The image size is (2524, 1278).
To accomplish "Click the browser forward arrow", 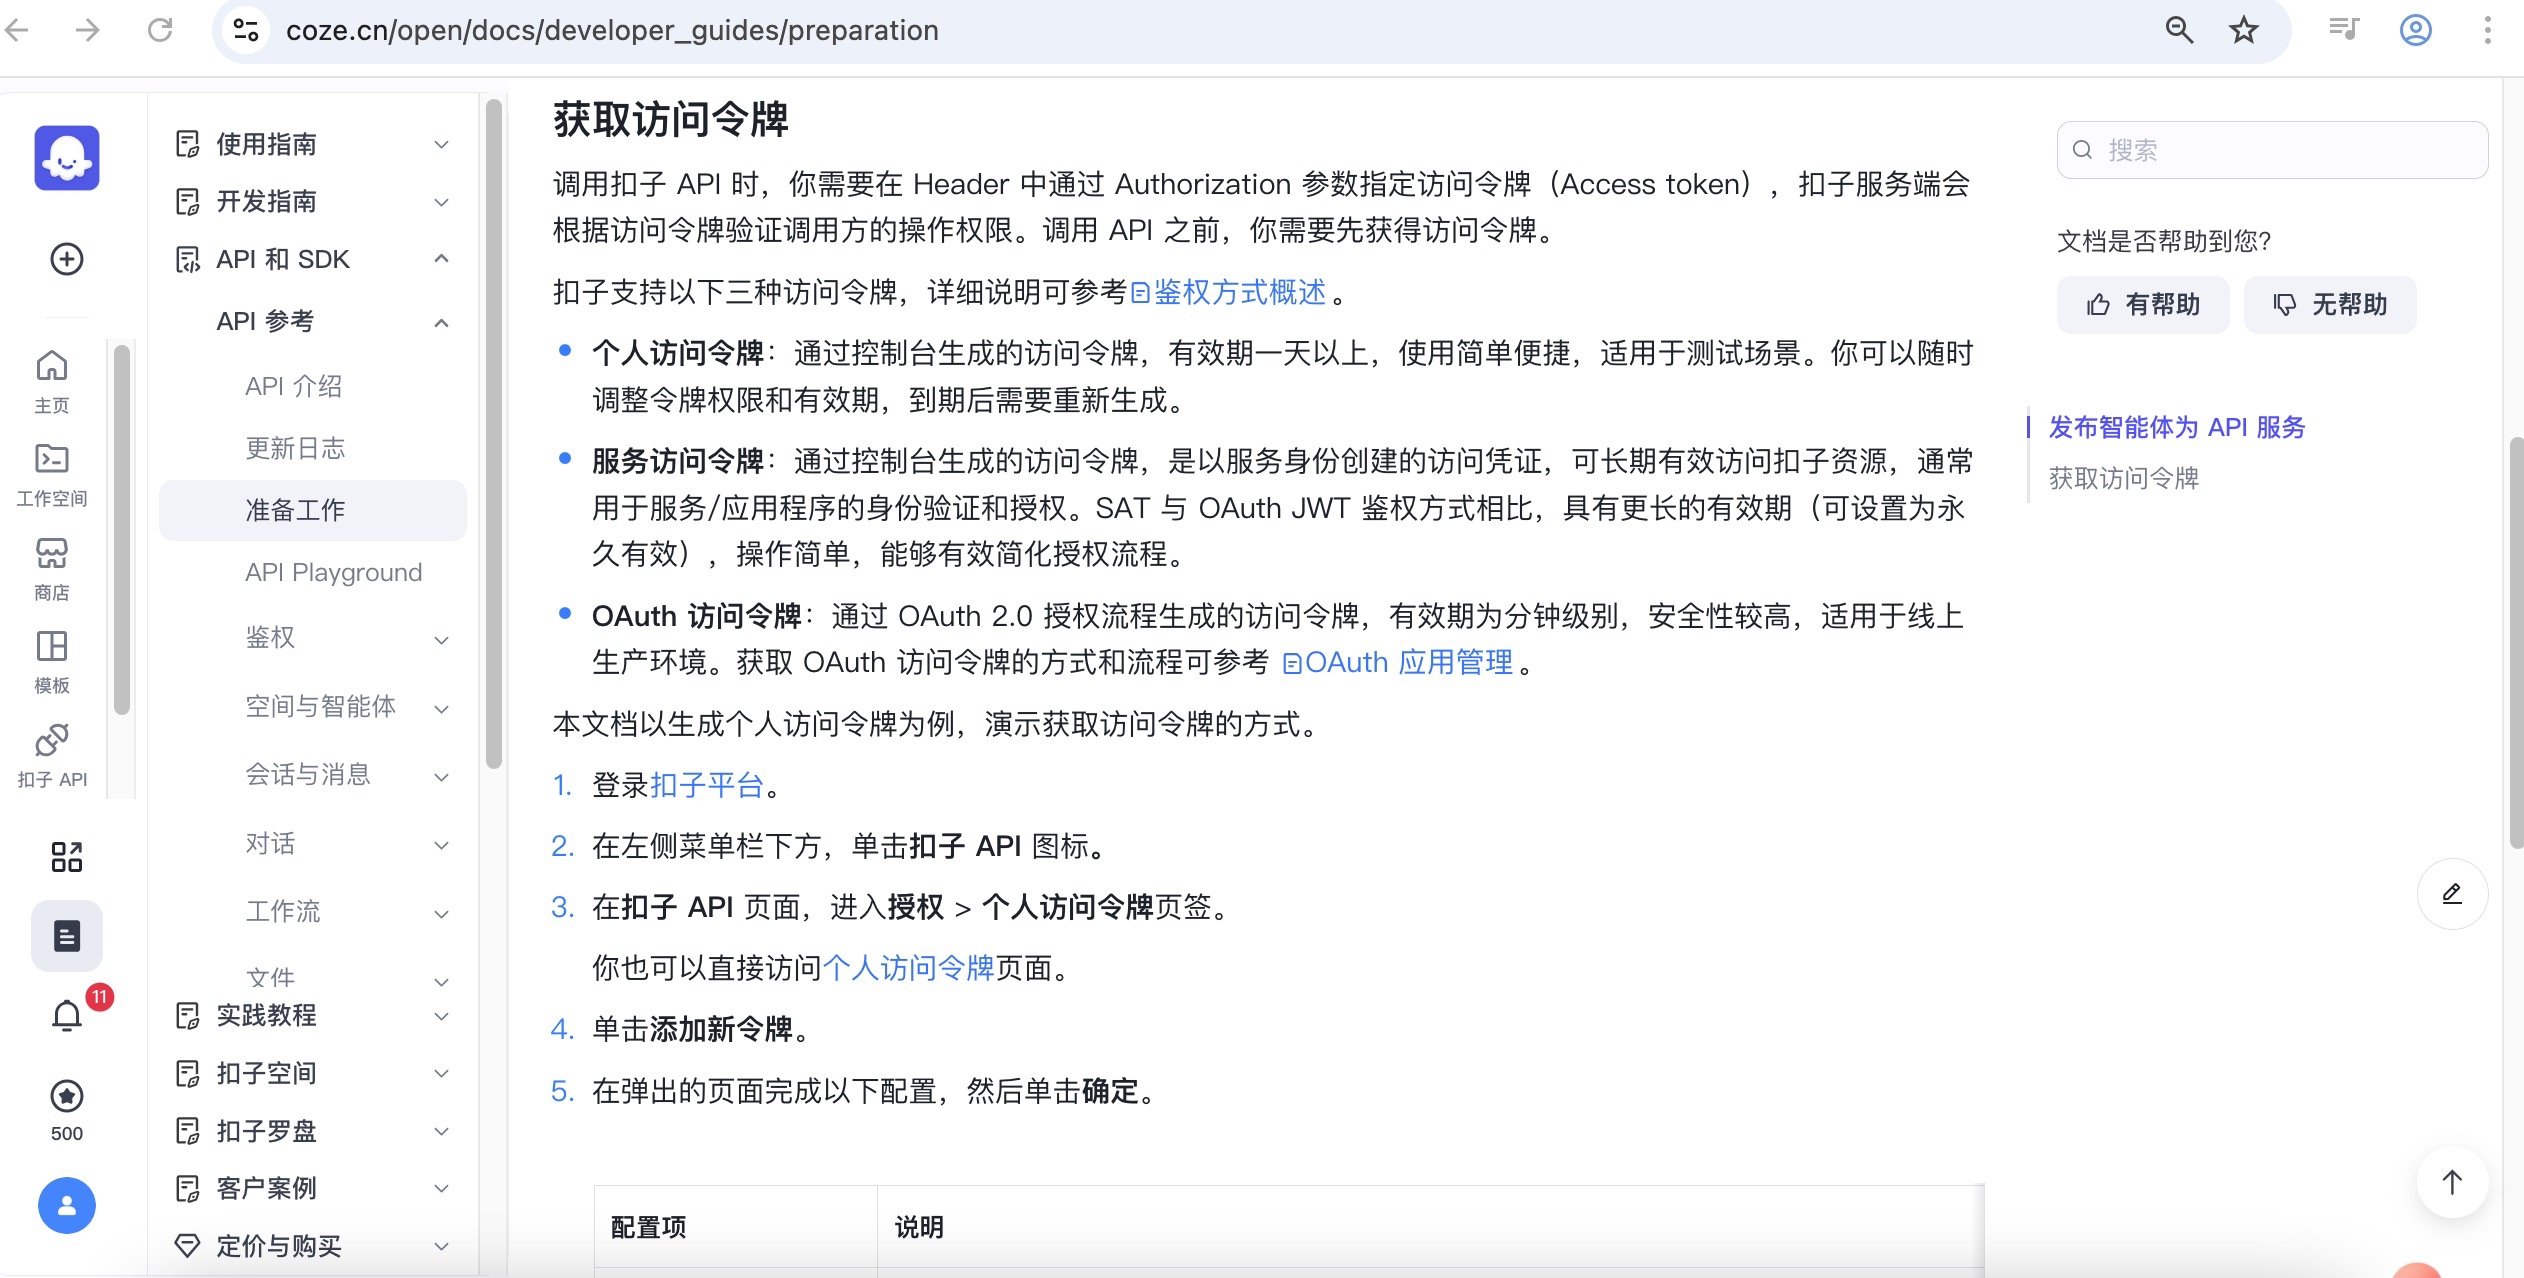I will click(x=88, y=30).
